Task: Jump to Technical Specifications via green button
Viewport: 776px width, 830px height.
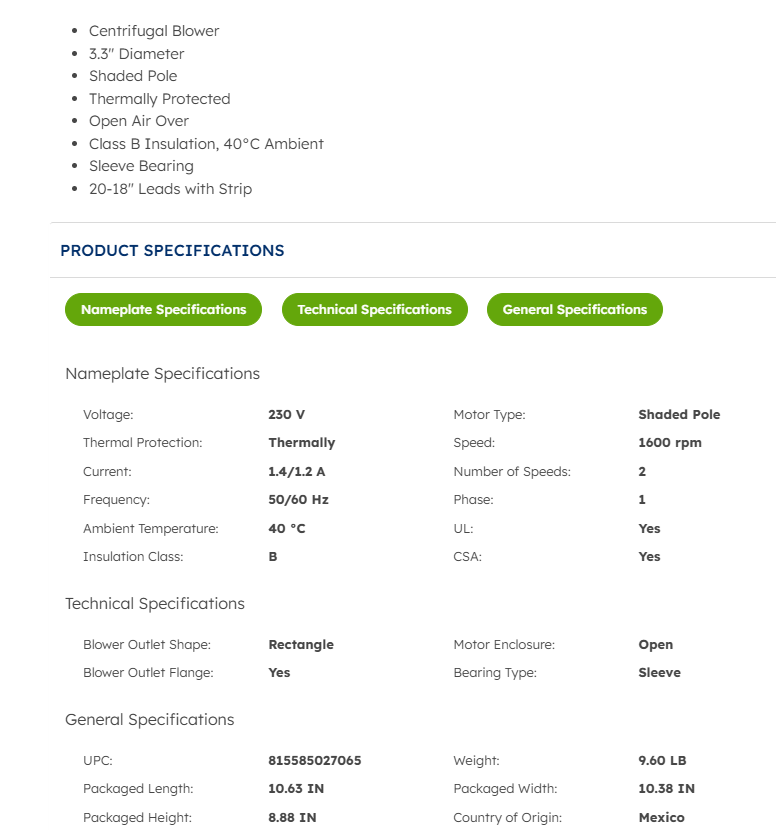Action: click(374, 310)
